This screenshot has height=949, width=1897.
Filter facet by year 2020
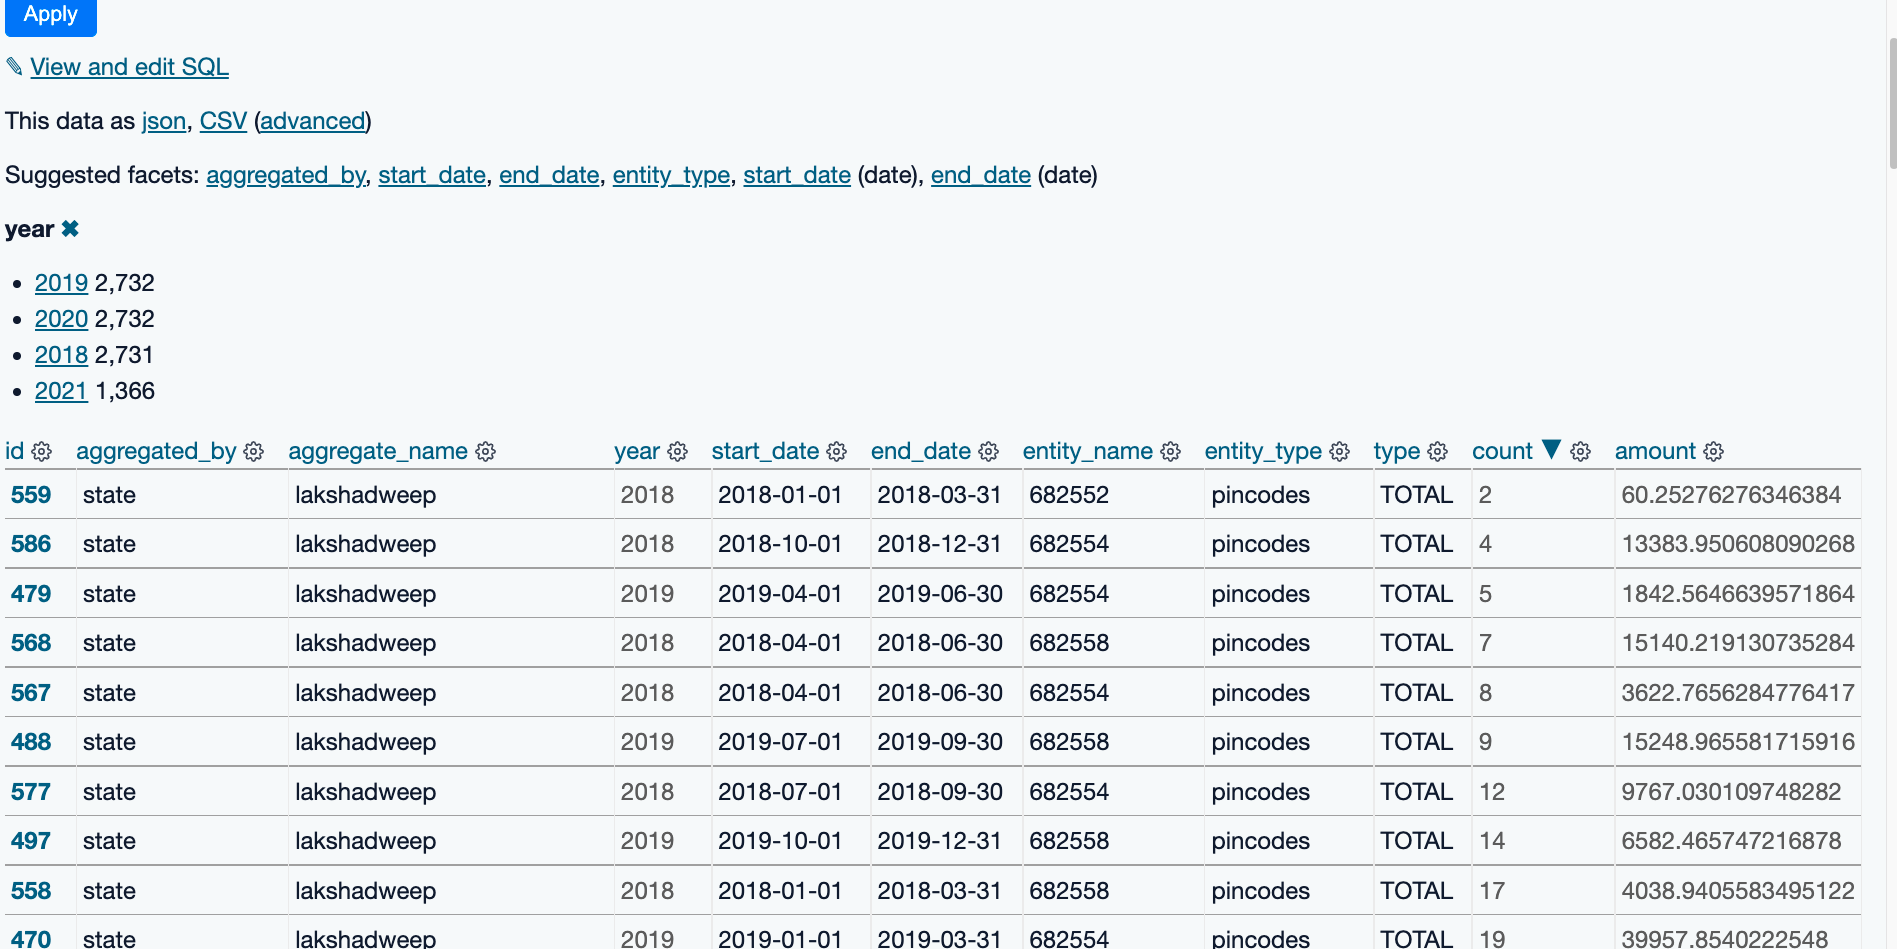[x=61, y=319]
